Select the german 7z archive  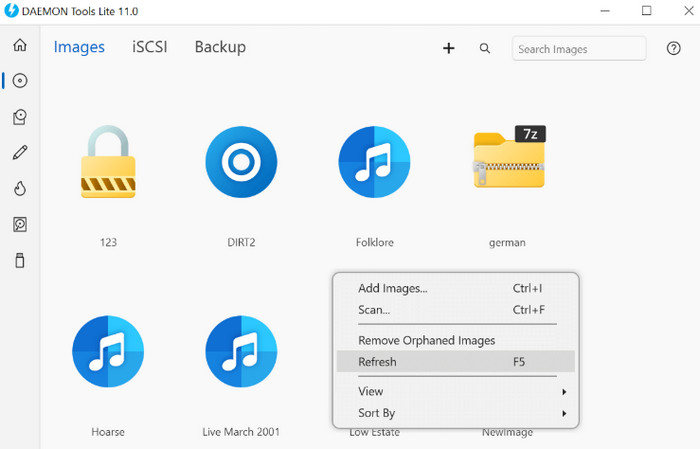[509, 156]
